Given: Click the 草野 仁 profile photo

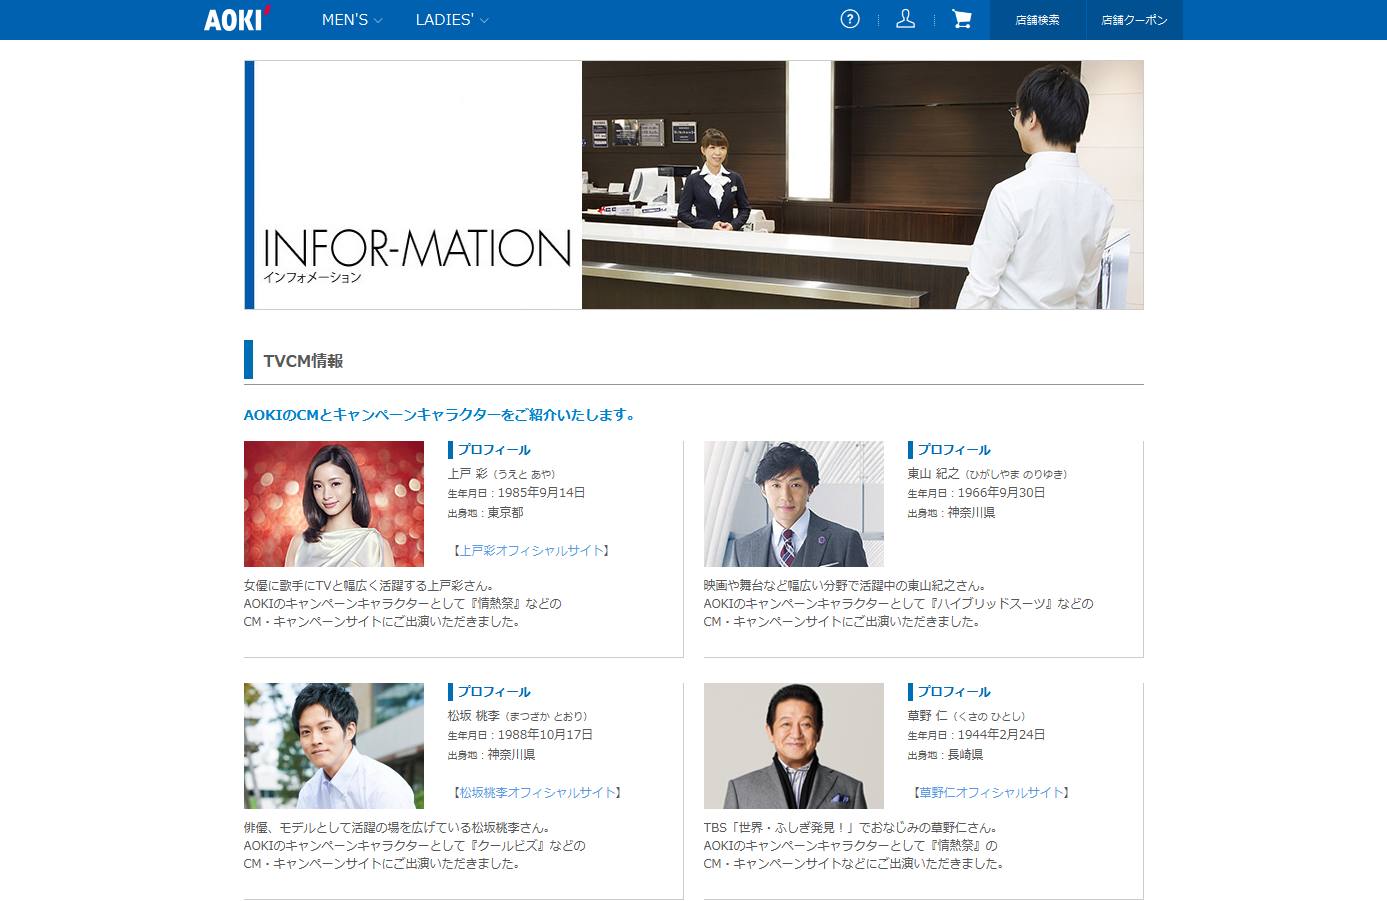Looking at the screenshot, I should pos(794,746).
